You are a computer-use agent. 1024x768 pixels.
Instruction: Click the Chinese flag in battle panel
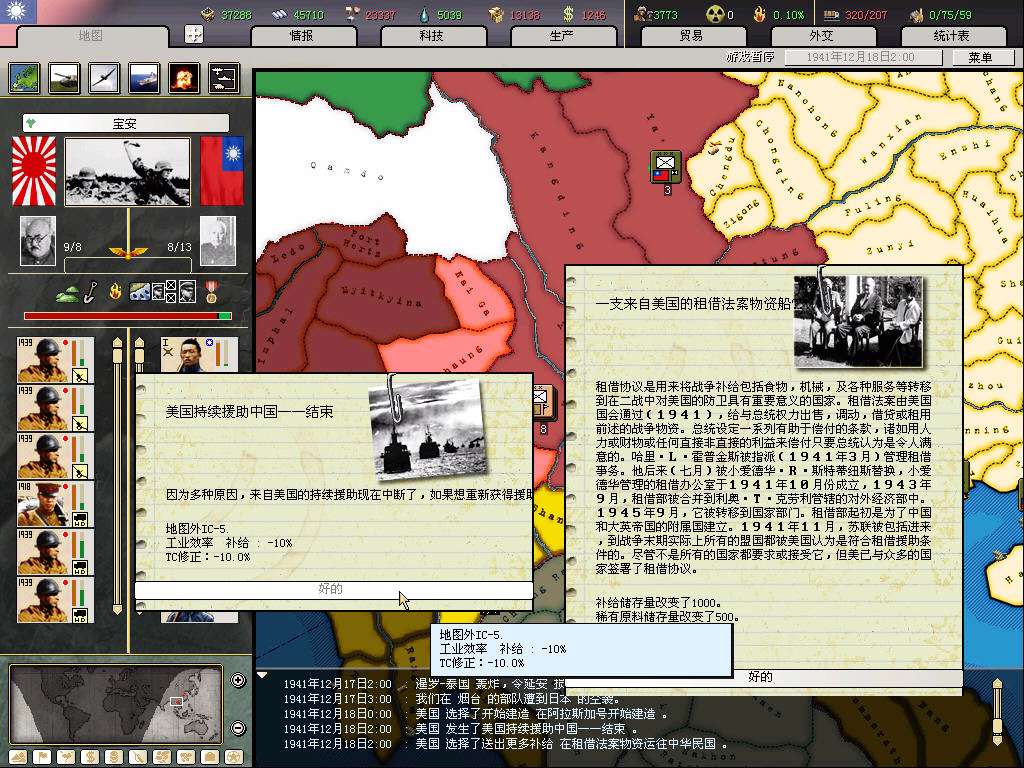pyautogui.click(x=222, y=170)
